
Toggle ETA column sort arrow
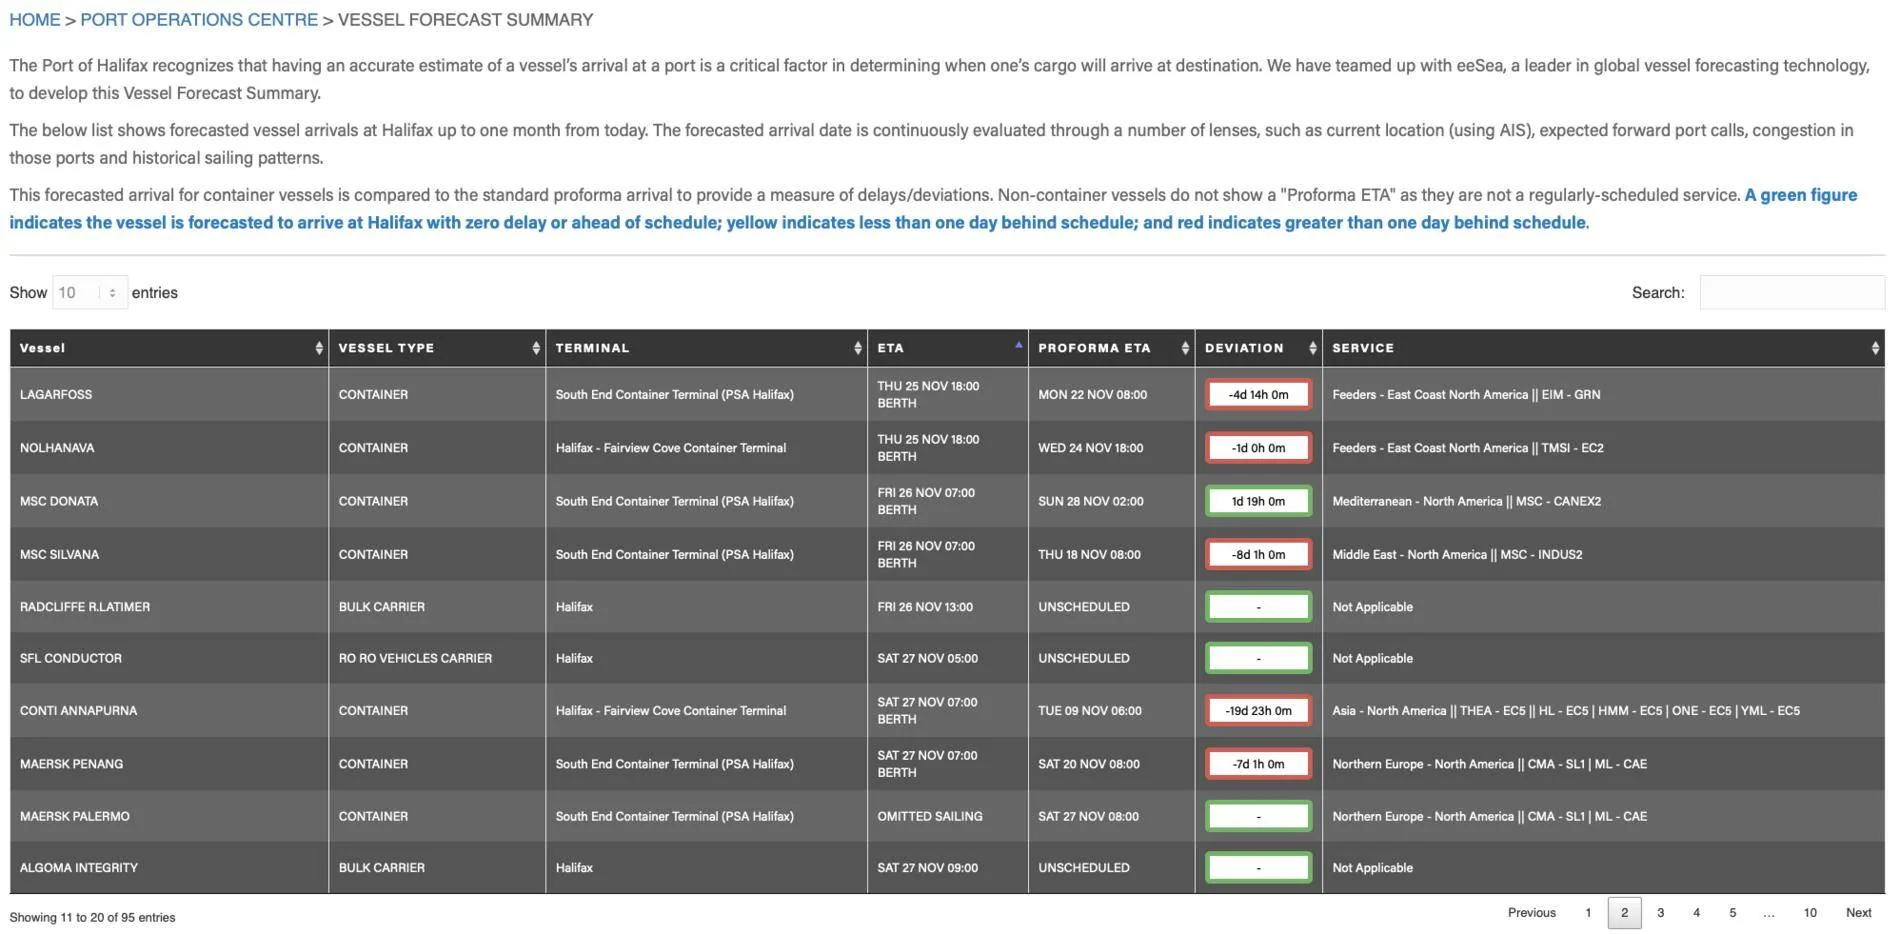click(1018, 345)
